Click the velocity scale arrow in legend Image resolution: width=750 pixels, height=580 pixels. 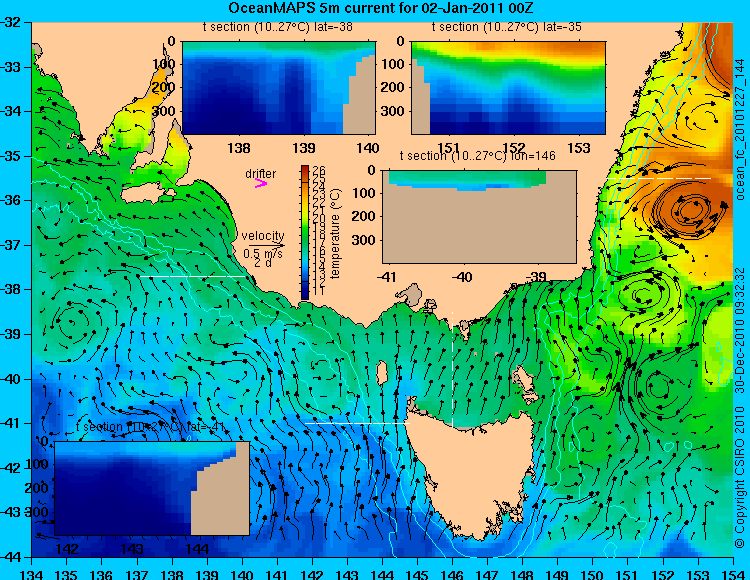click(x=266, y=246)
